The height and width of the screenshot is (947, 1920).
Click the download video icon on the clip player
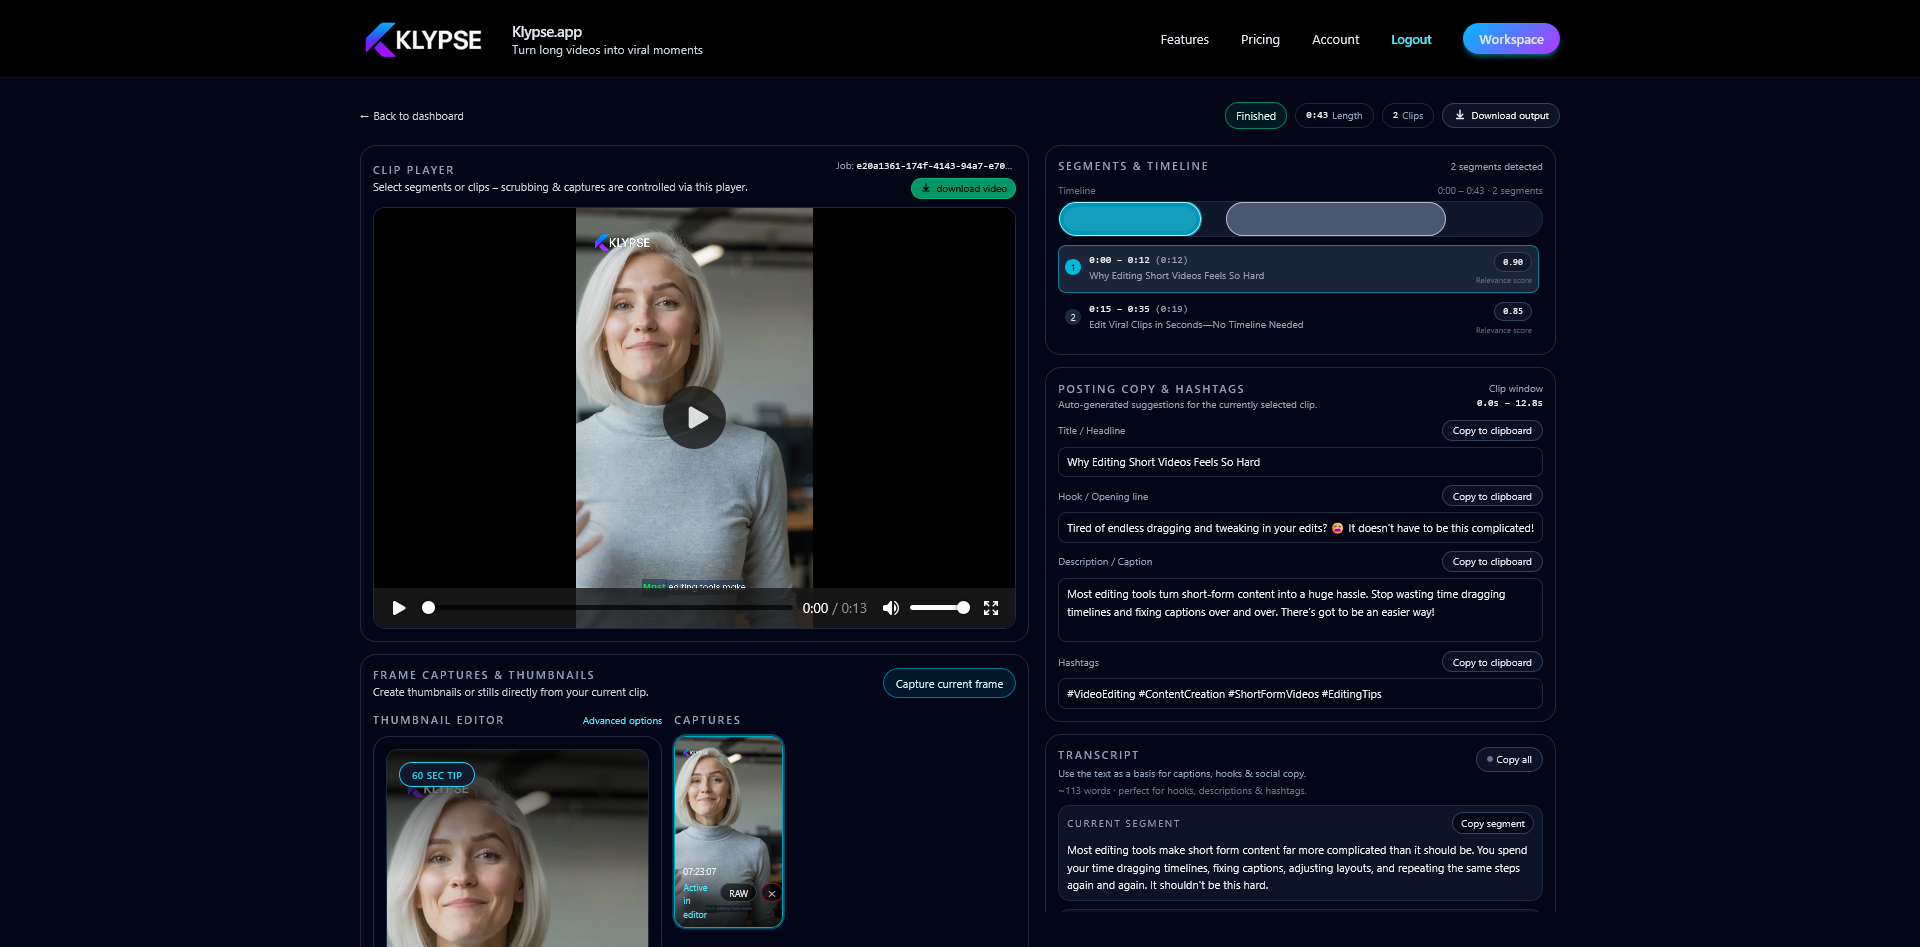coord(925,189)
